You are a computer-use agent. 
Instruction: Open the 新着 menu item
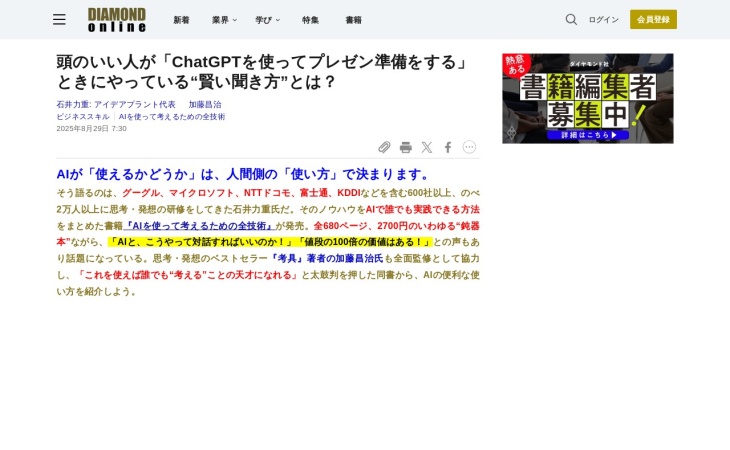click(x=182, y=20)
